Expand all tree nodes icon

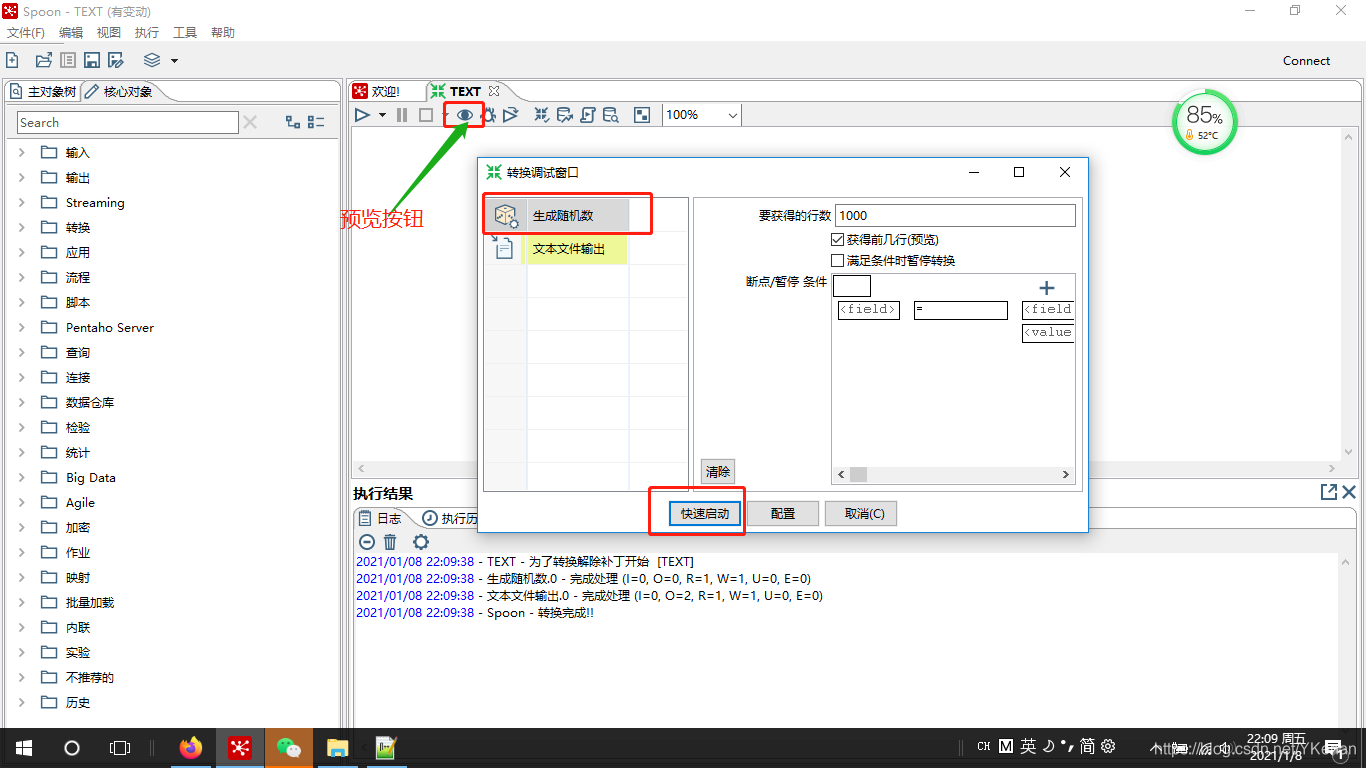tap(293, 122)
